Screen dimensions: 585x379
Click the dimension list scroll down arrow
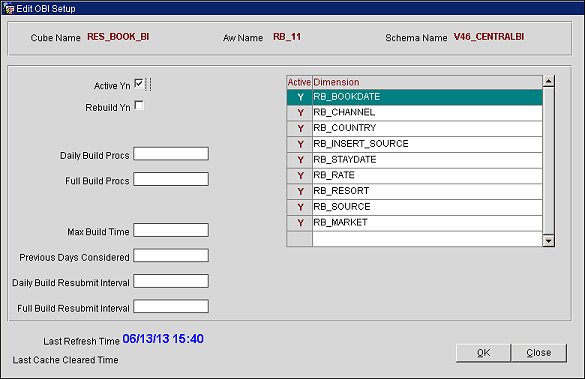tap(548, 241)
